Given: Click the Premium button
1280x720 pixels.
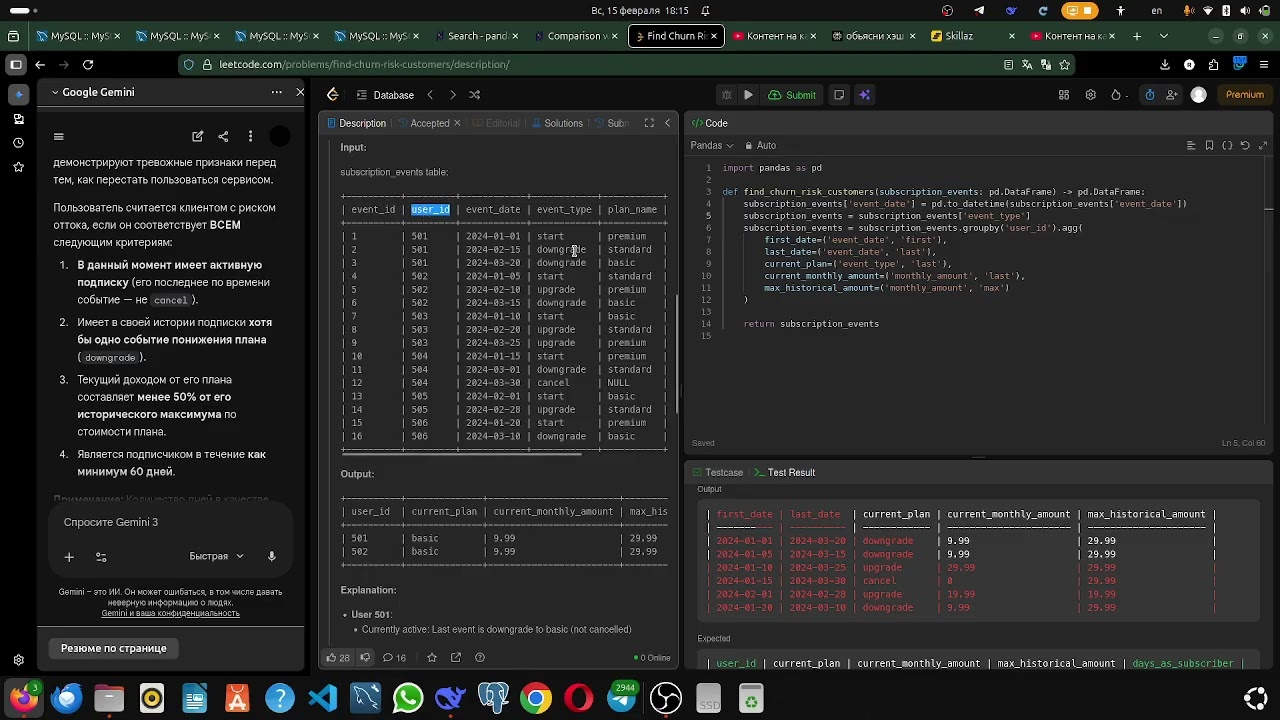Looking at the screenshot, I should click(1245, 95).
